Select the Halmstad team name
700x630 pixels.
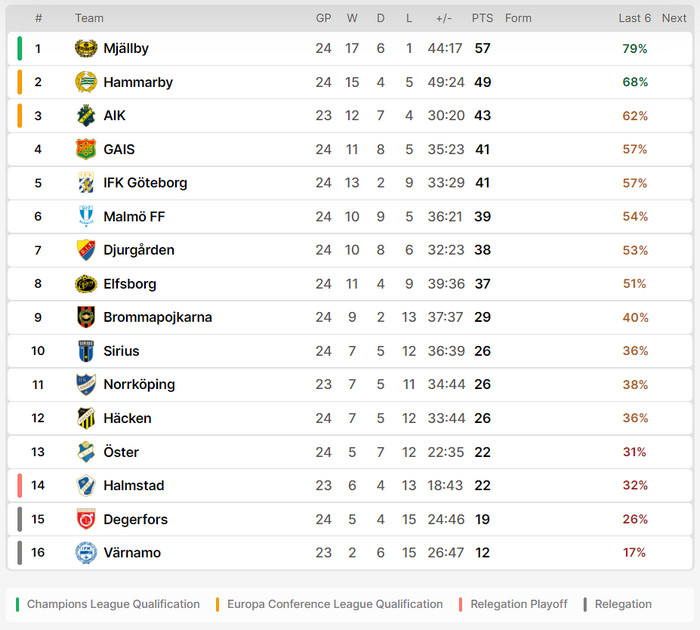pyautogui.click(x=133, y=485)
